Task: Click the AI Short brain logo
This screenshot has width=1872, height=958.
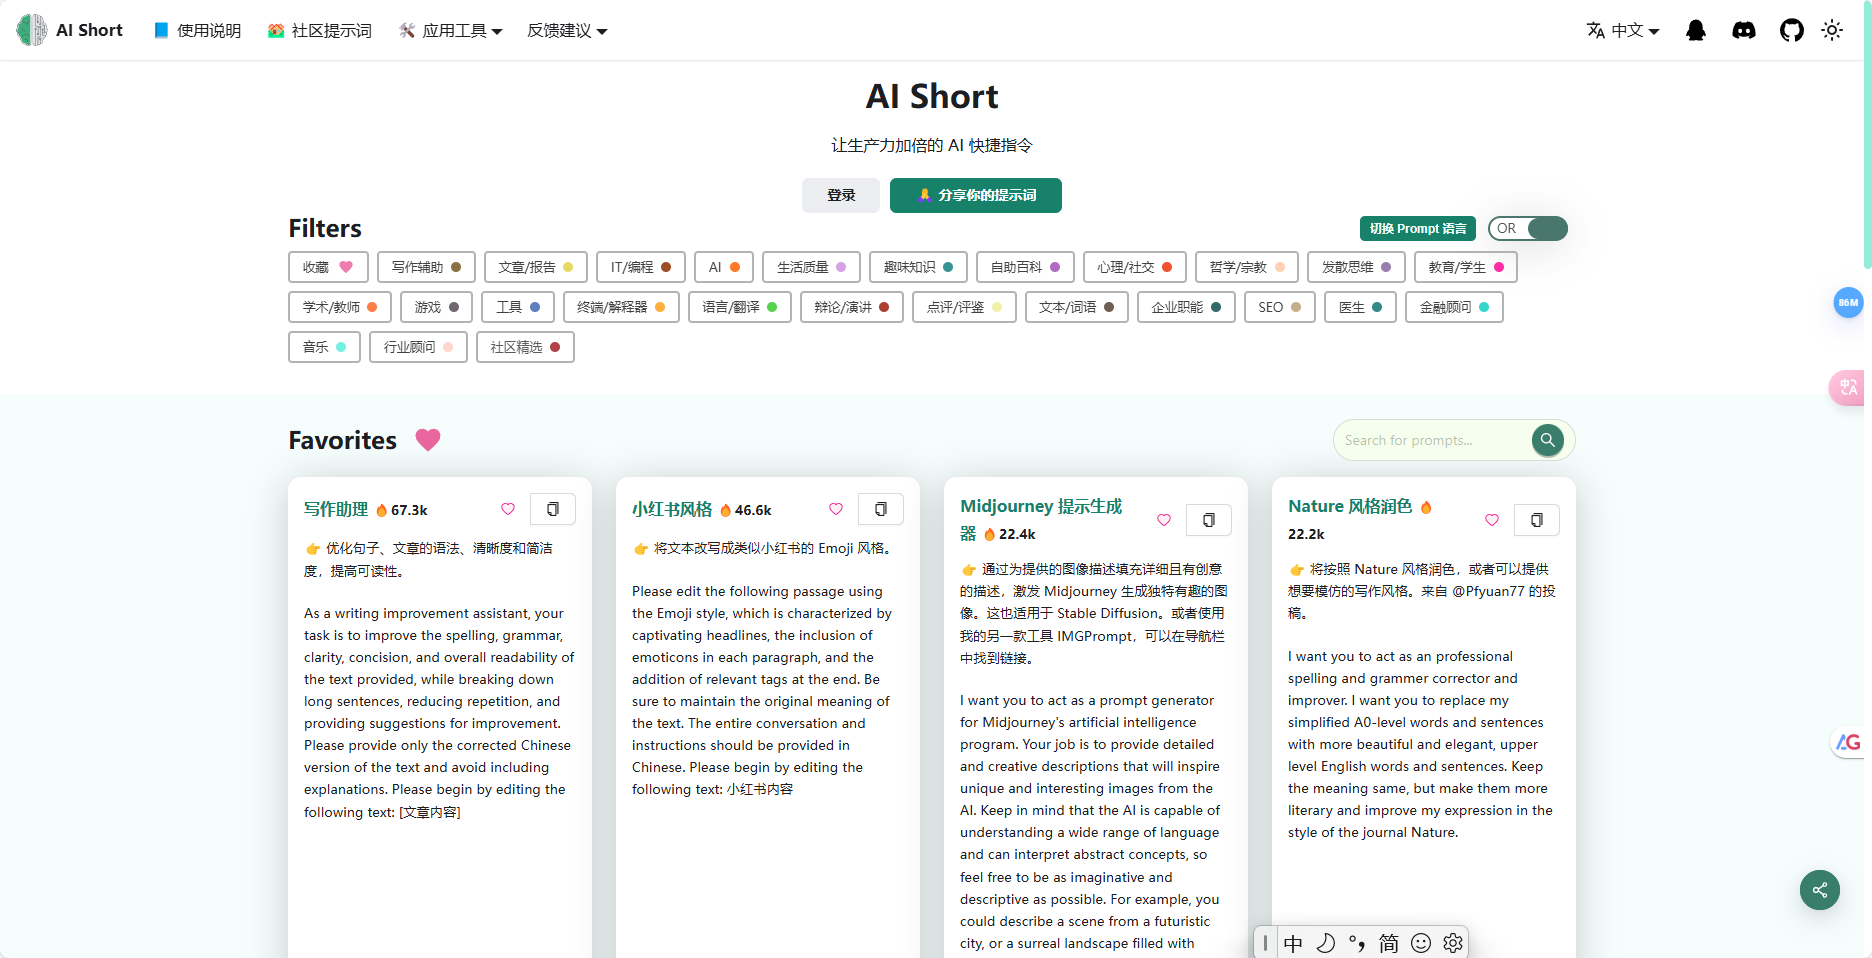Action: point(30,30)
